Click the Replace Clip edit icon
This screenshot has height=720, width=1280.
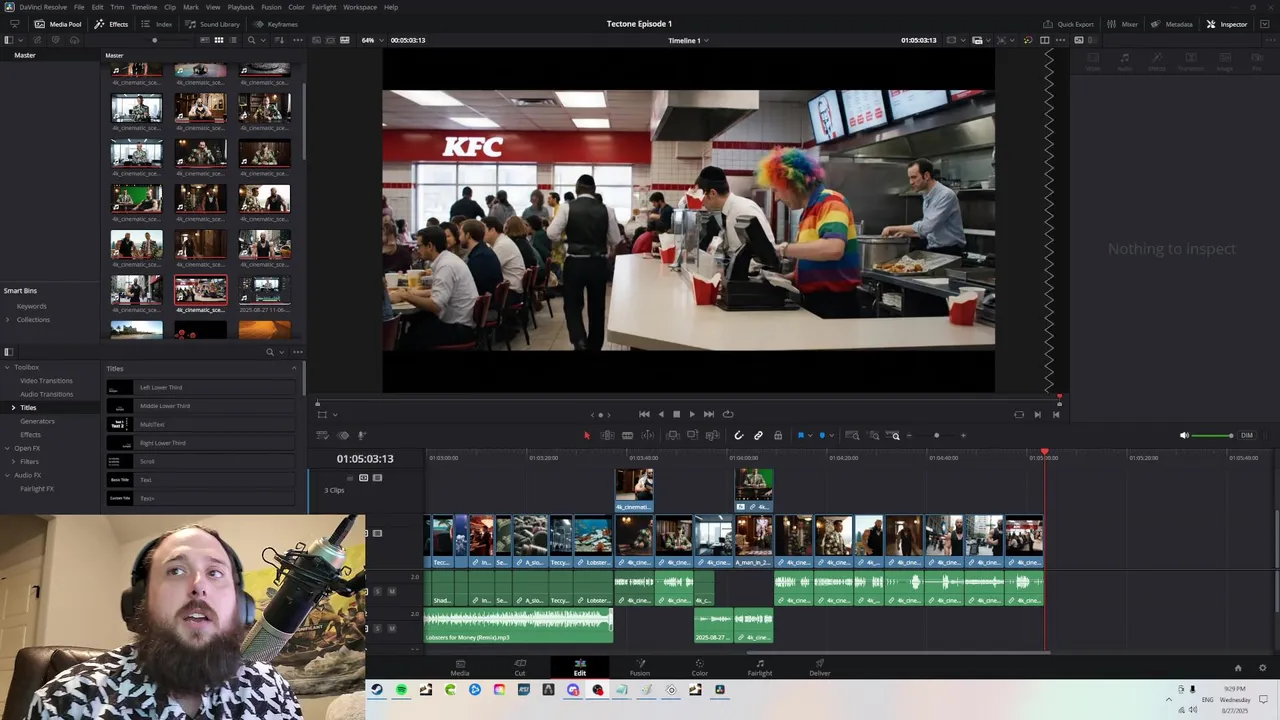[x=712, y=435]
